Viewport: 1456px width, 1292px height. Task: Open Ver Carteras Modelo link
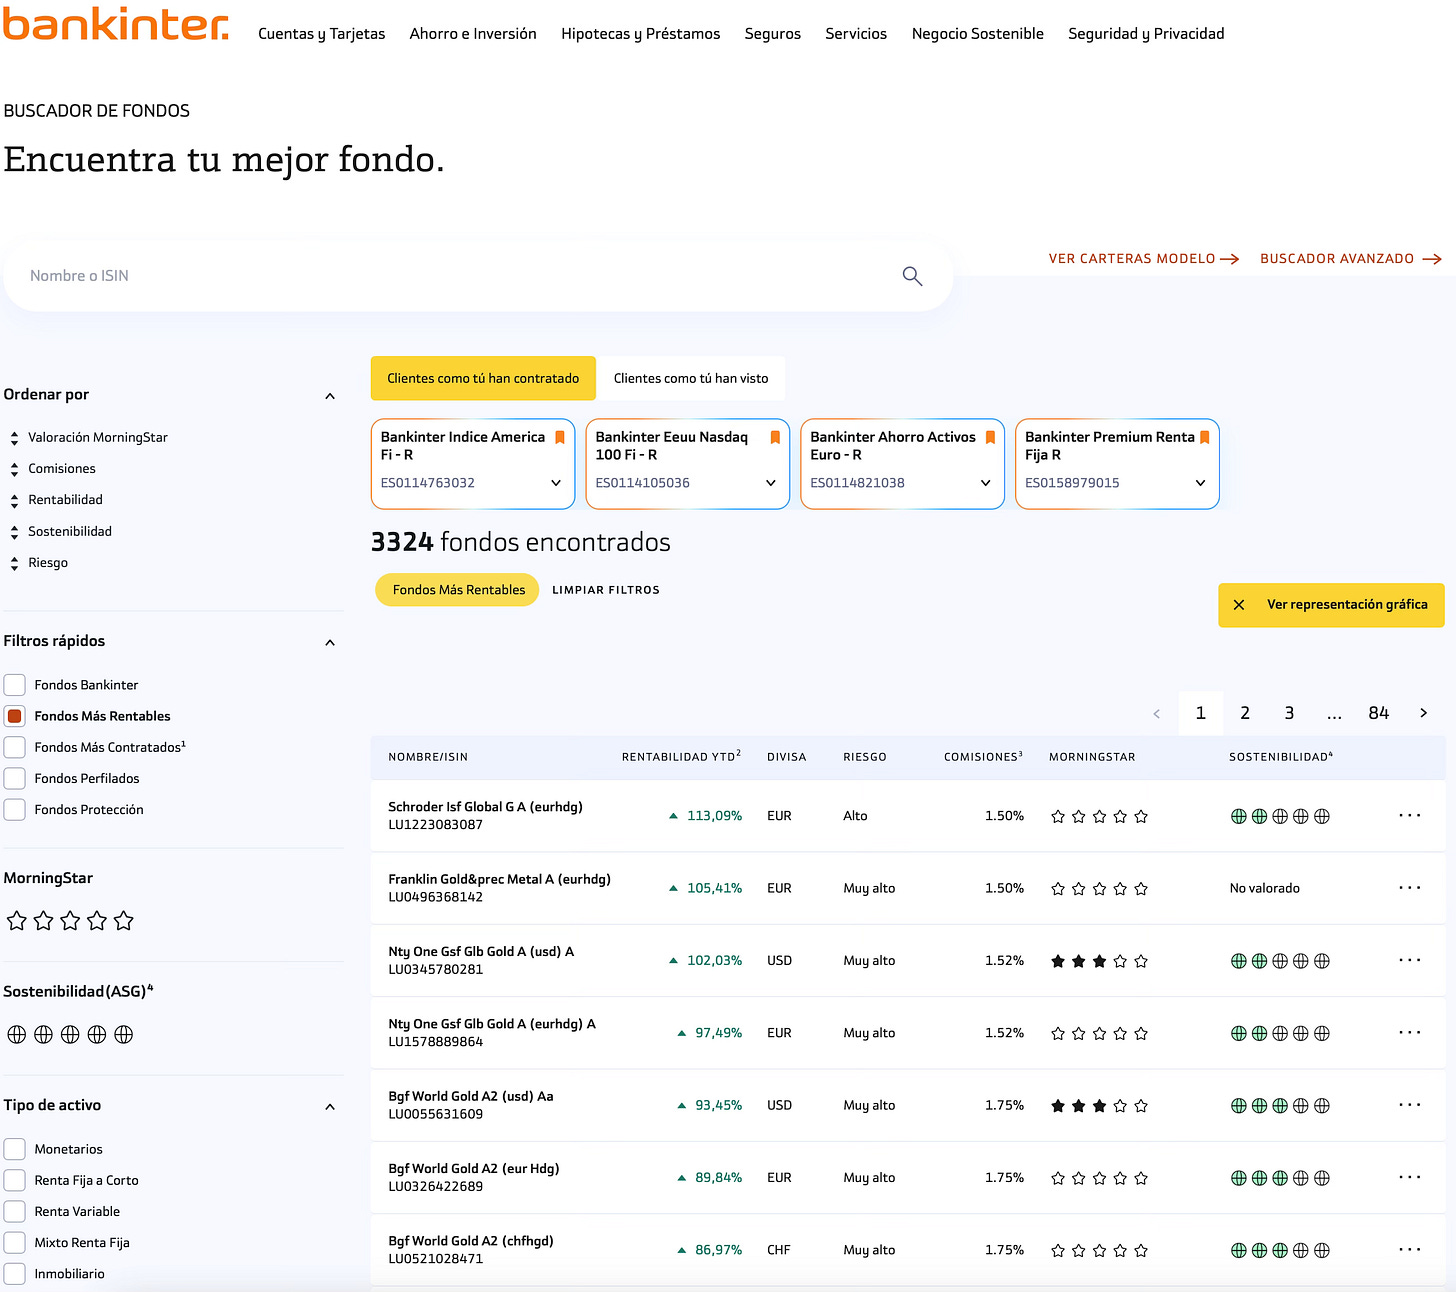pyautogui.click(x=1144, y=259)
